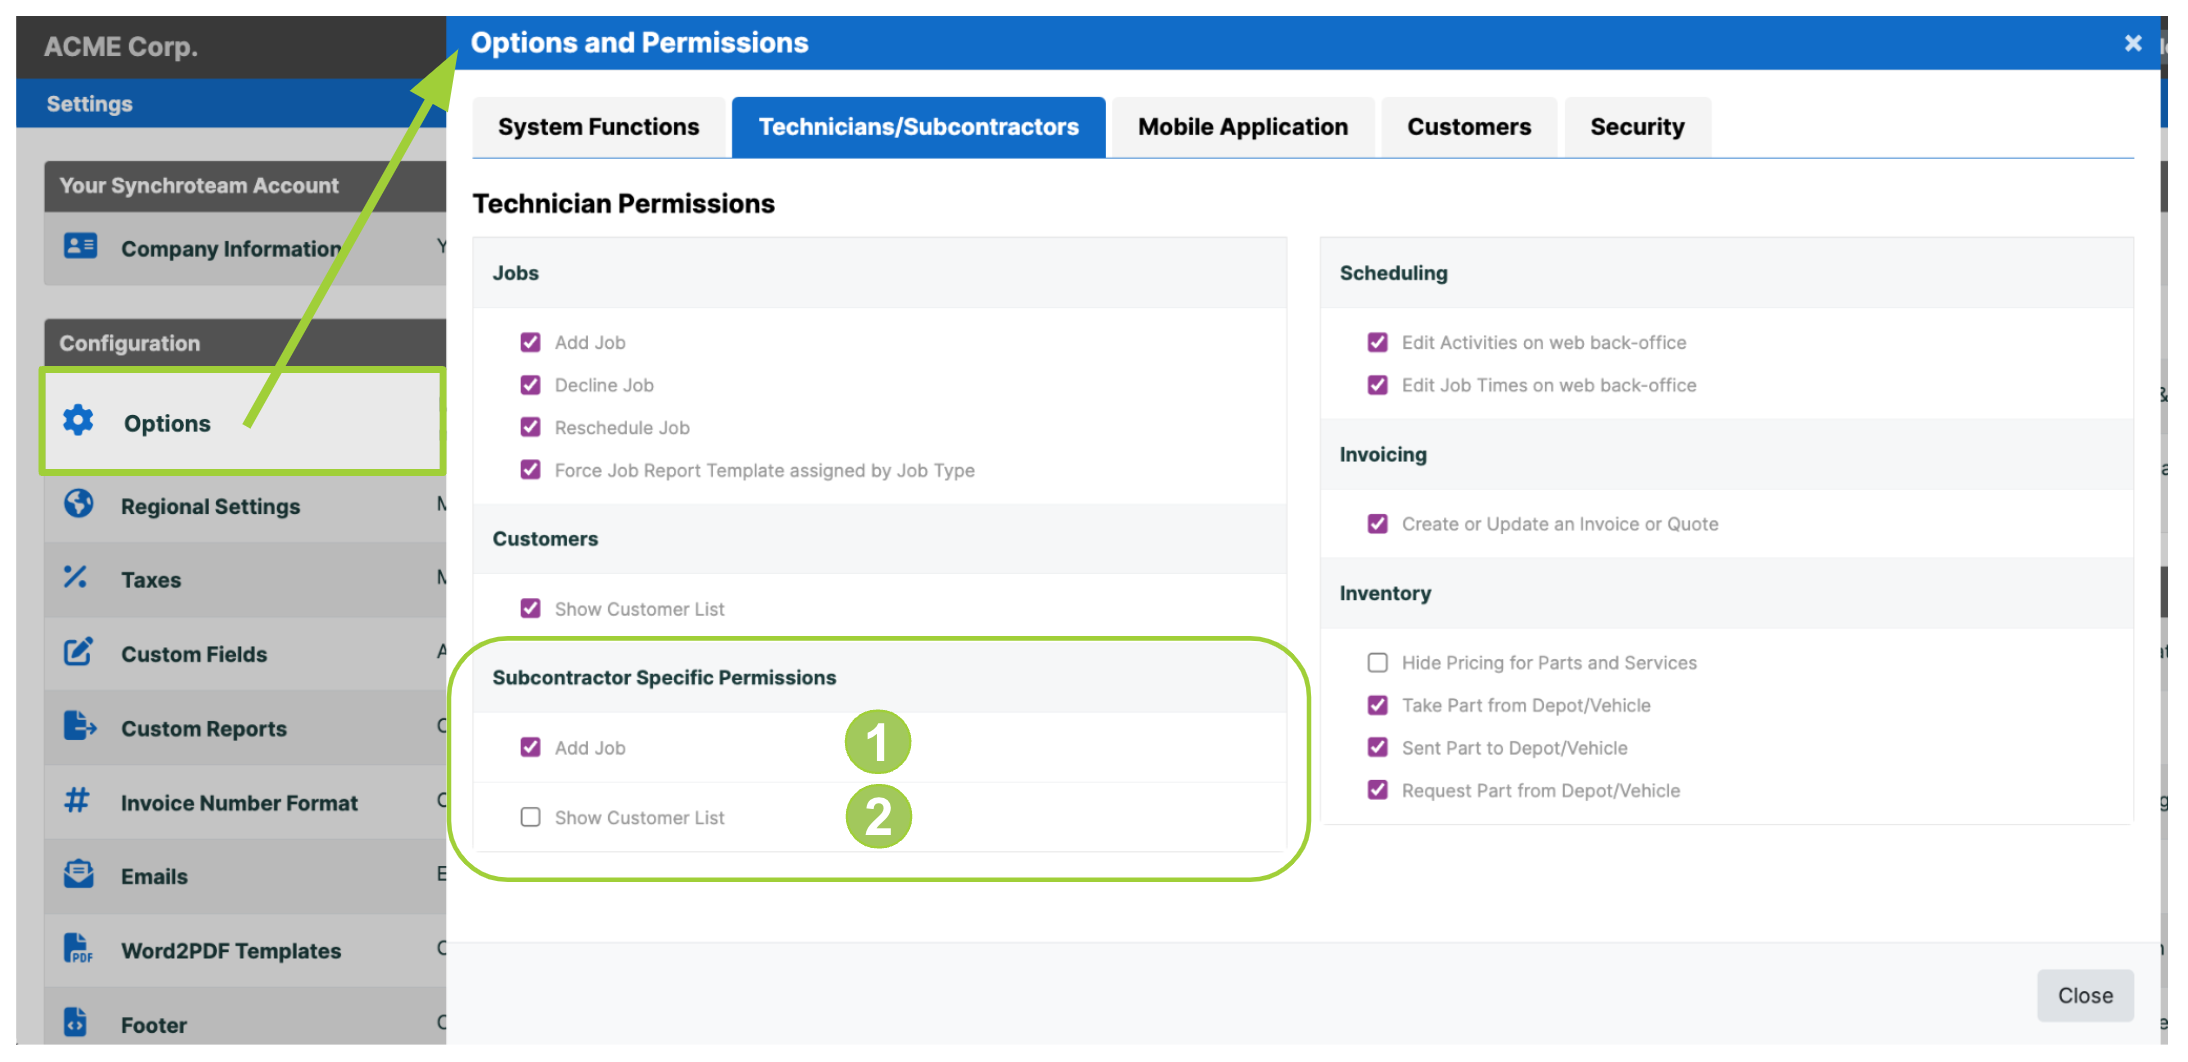This screenshot has width=2188, height=1062.
Task: Toggle Force Job Report Template checkbox
Action: pyautogui.click(x=530, y=470)
